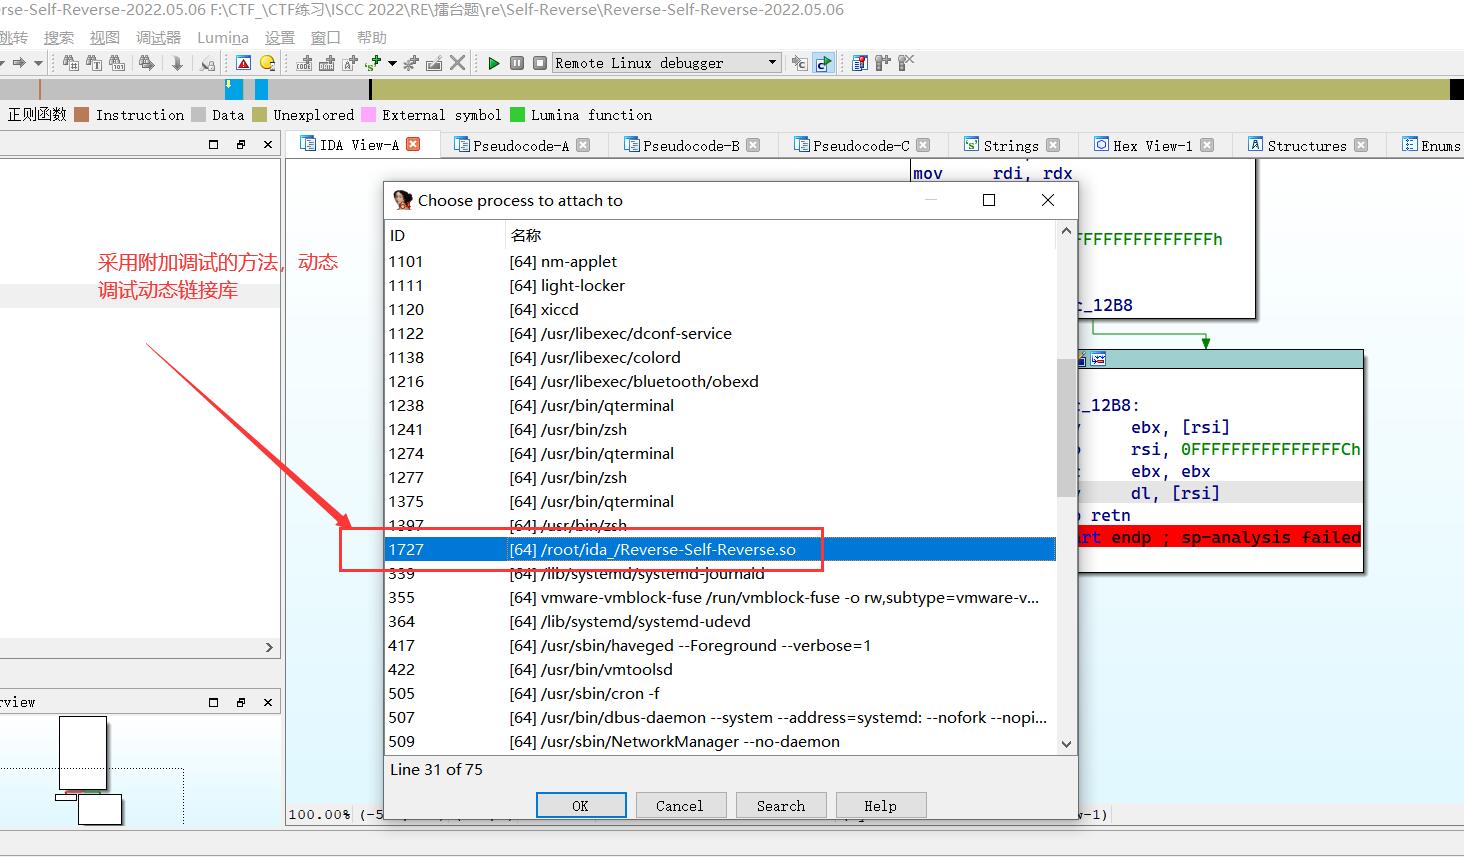Viewport: 1464px width, 857px height.
Task: Select process 1122 dconf-service
Action: point(720,333)
